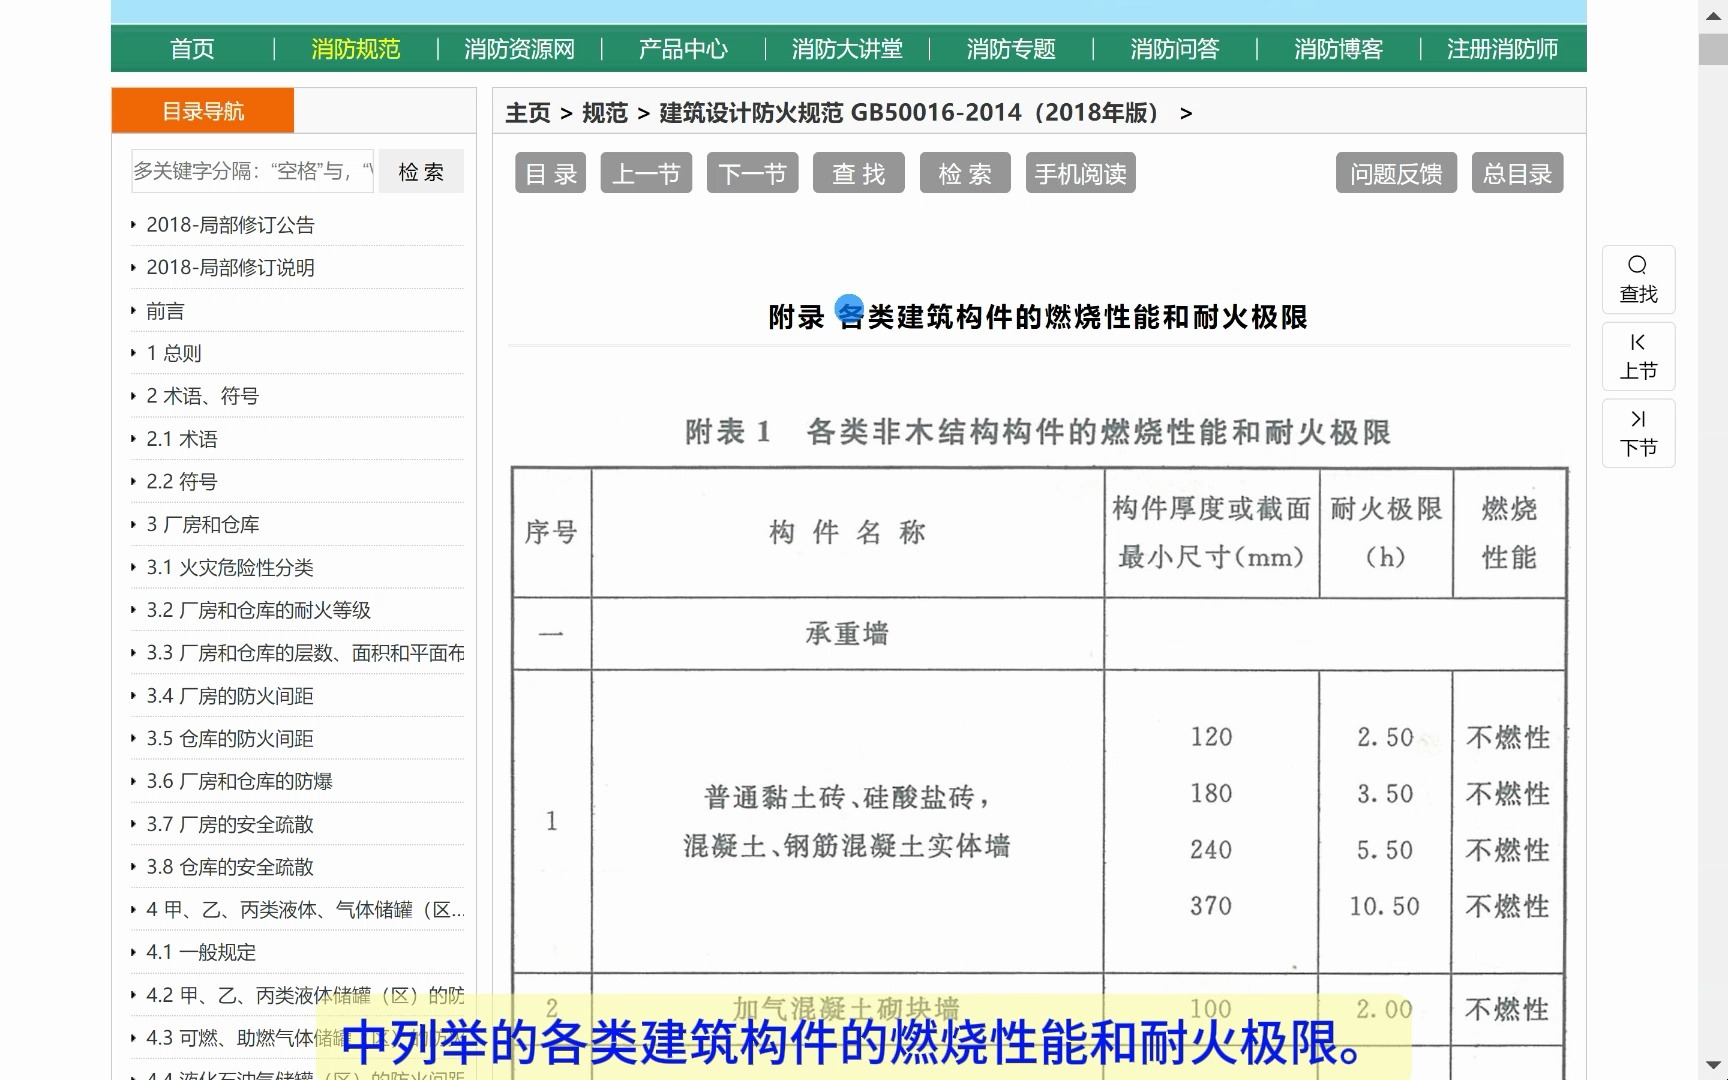Screen dimensions: 1728x1080
Task: Expand the '1 总则' sidebar entry
Action: (x=172, y=352)
